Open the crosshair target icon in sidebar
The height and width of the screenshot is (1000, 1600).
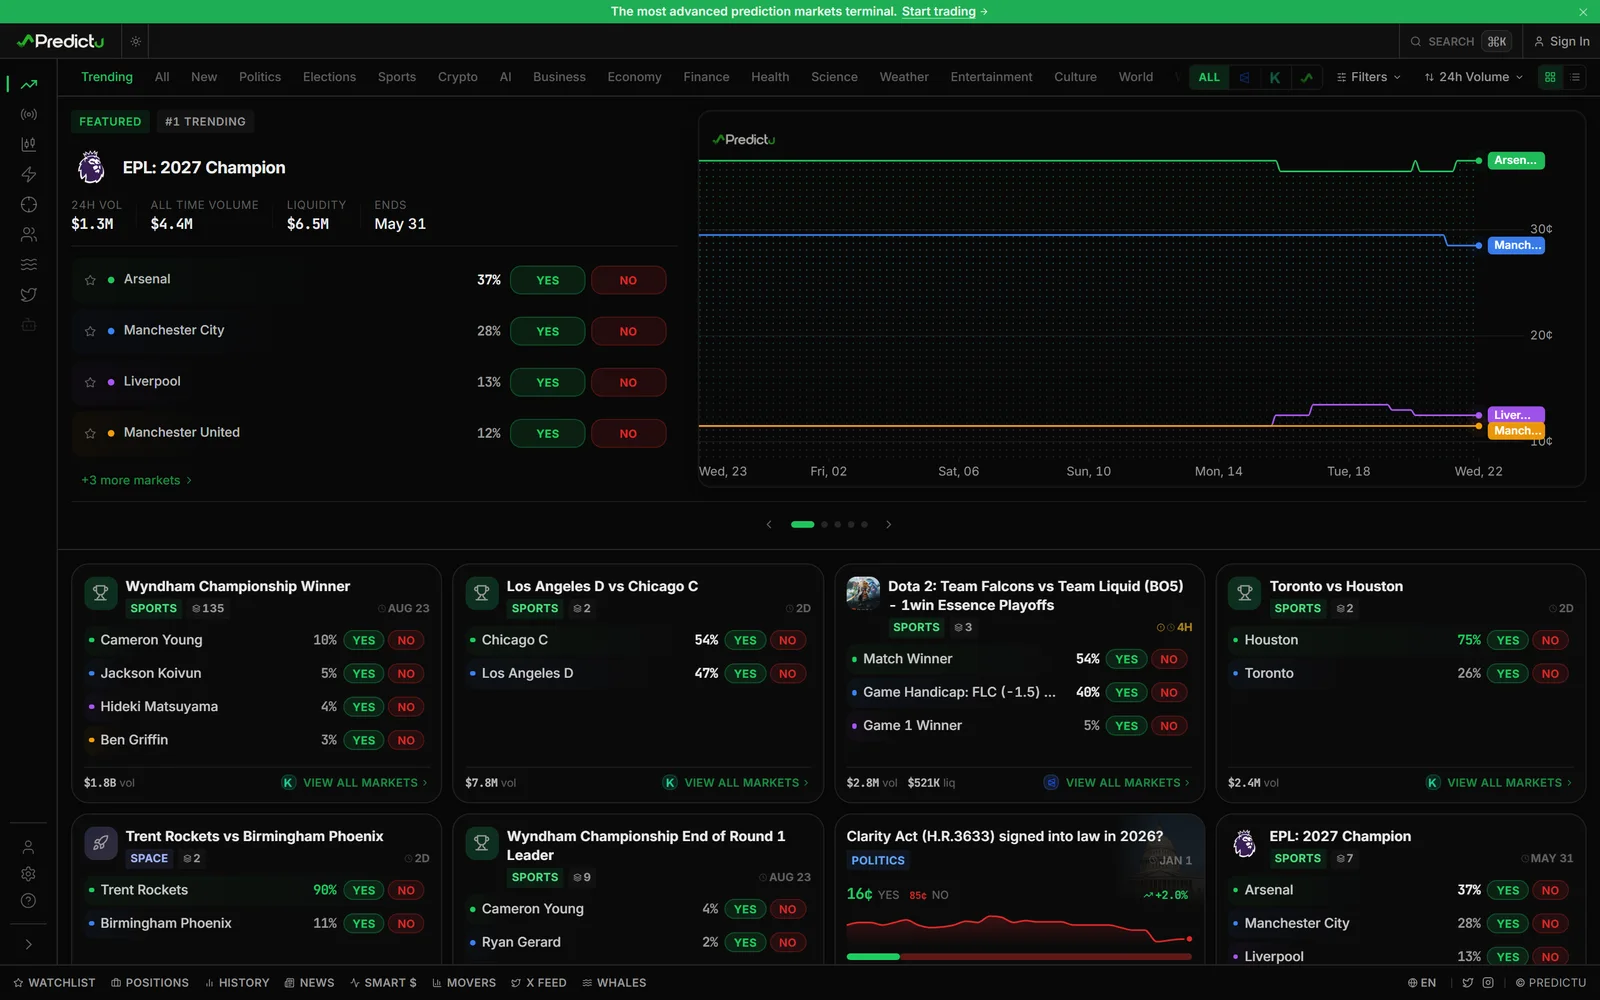click(x=29, y=204)
